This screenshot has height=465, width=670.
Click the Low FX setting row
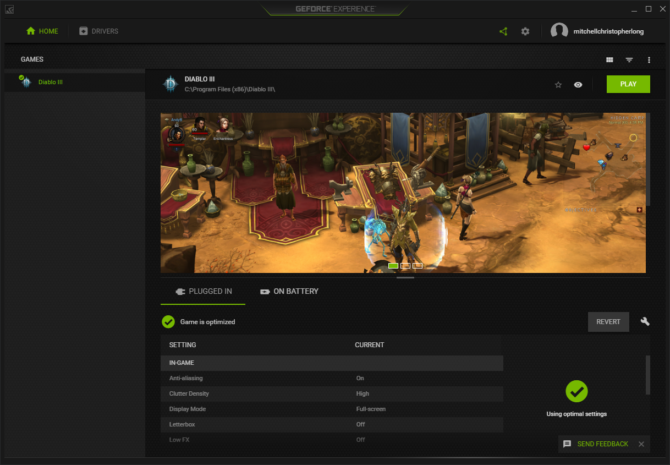click(332, 440)
